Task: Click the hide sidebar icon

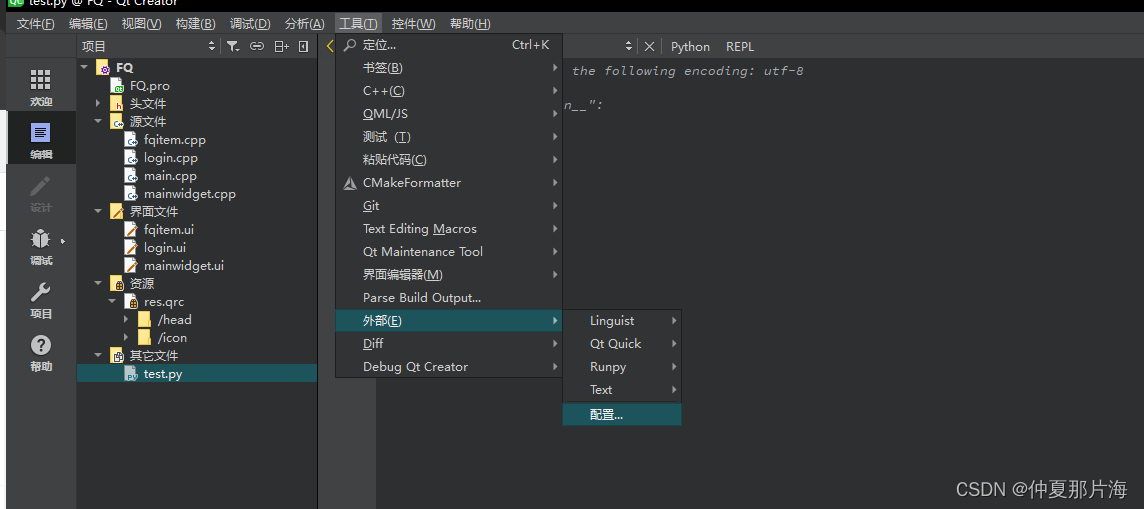Action: coord(304,47)
